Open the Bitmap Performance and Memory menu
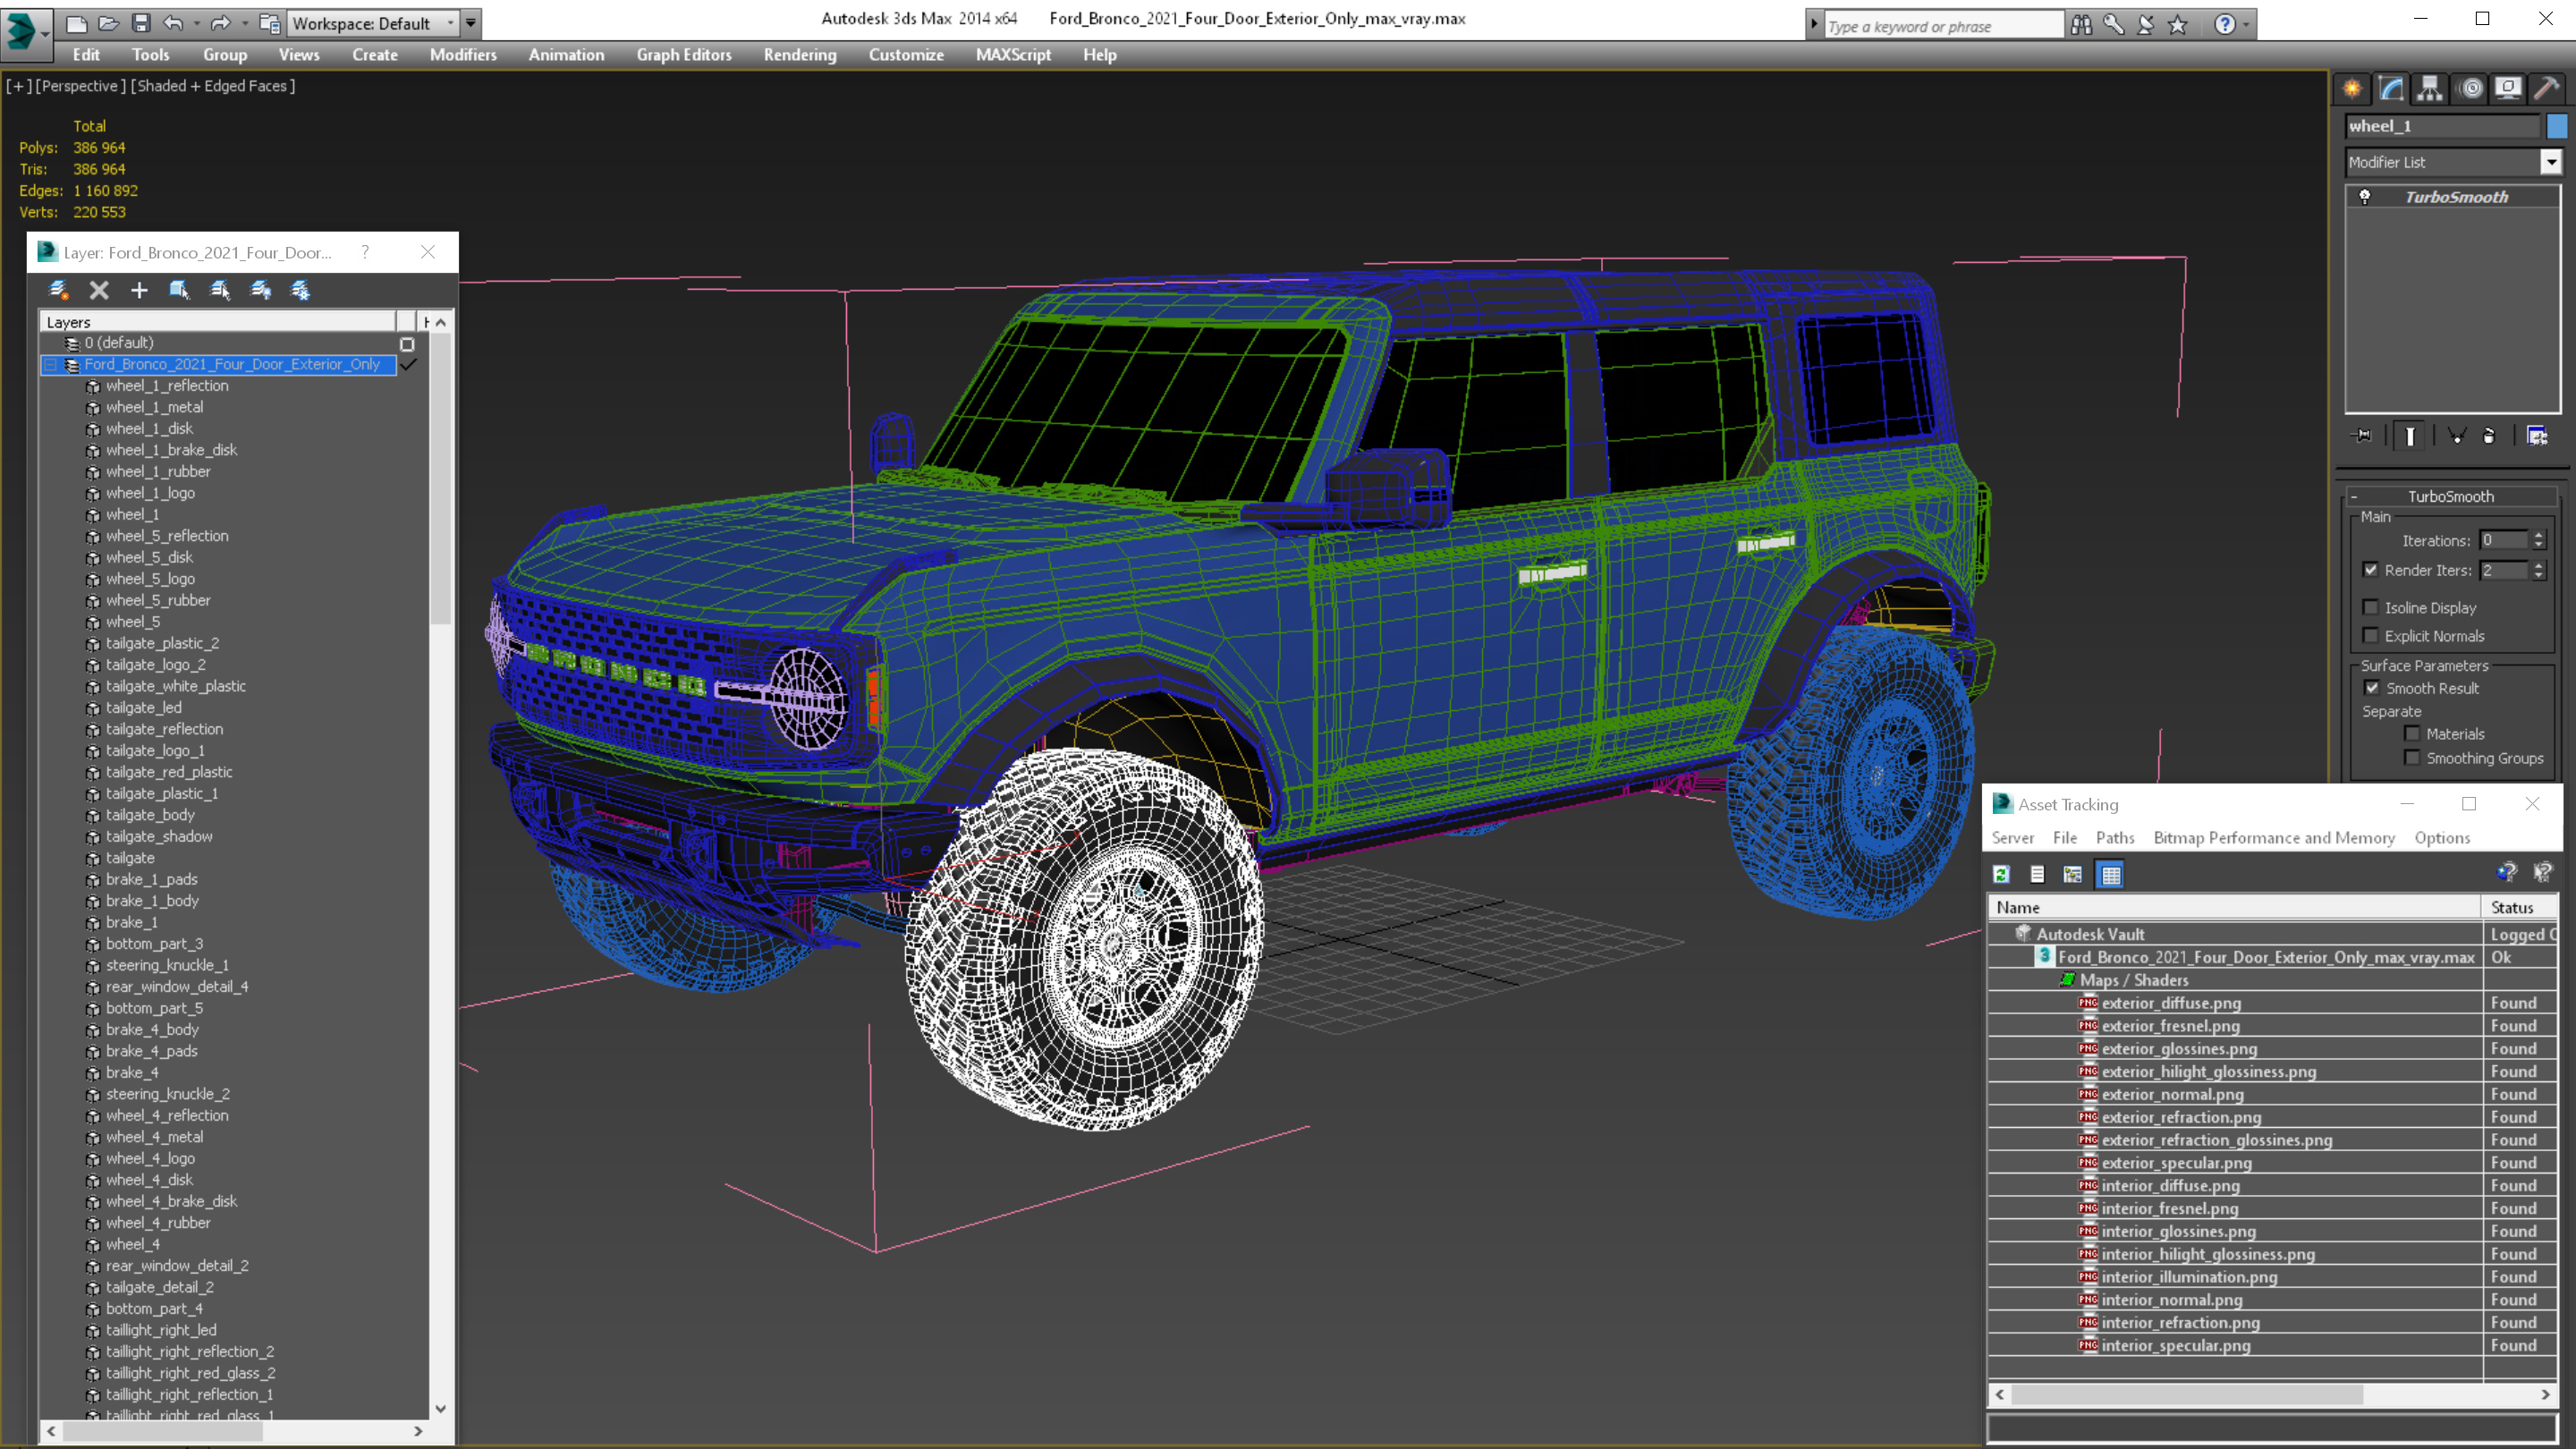This screenshot has height=1449, width=2576. 2273,838
